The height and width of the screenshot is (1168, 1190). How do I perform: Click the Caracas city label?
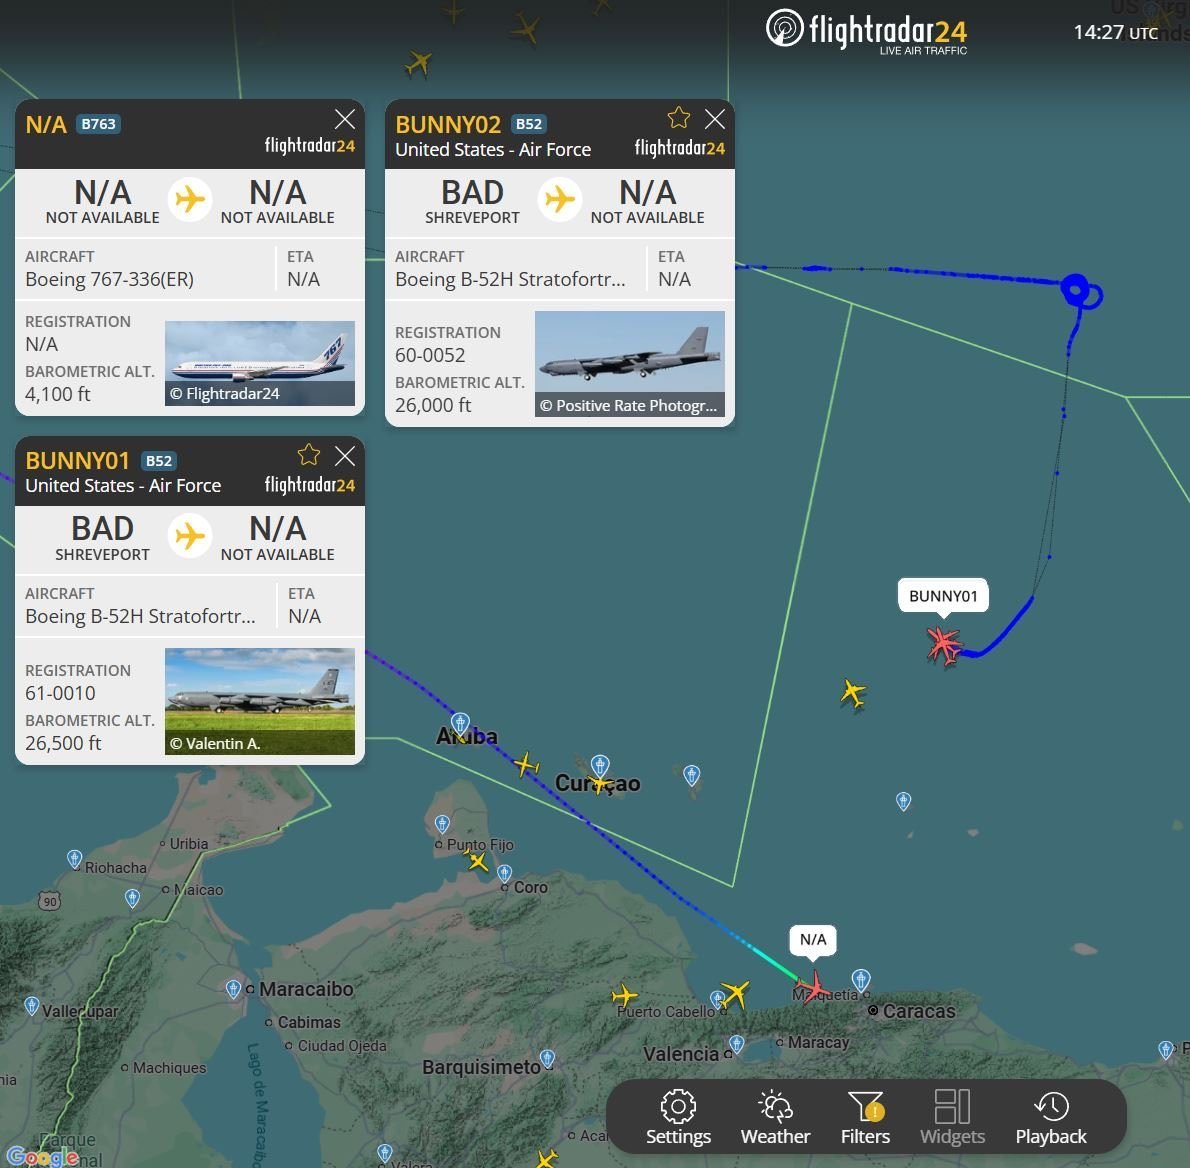(919, 1011)
